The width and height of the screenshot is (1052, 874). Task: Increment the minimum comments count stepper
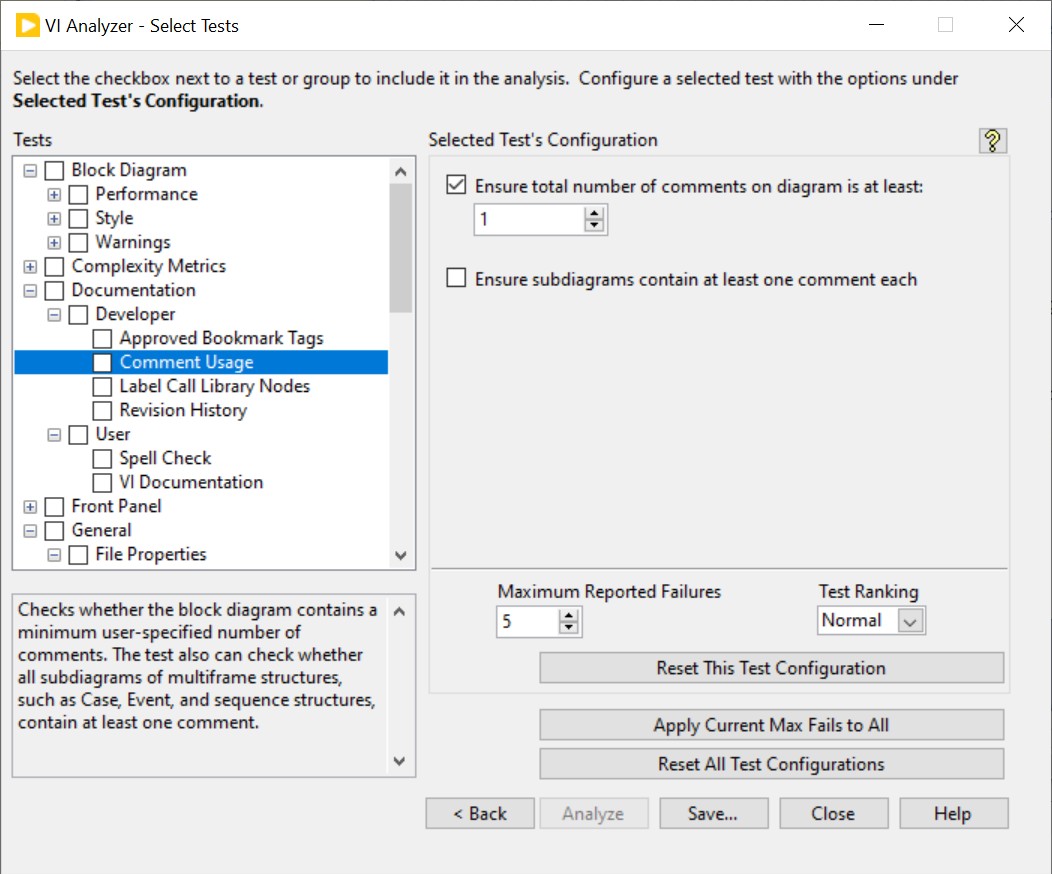pos(594,214)
